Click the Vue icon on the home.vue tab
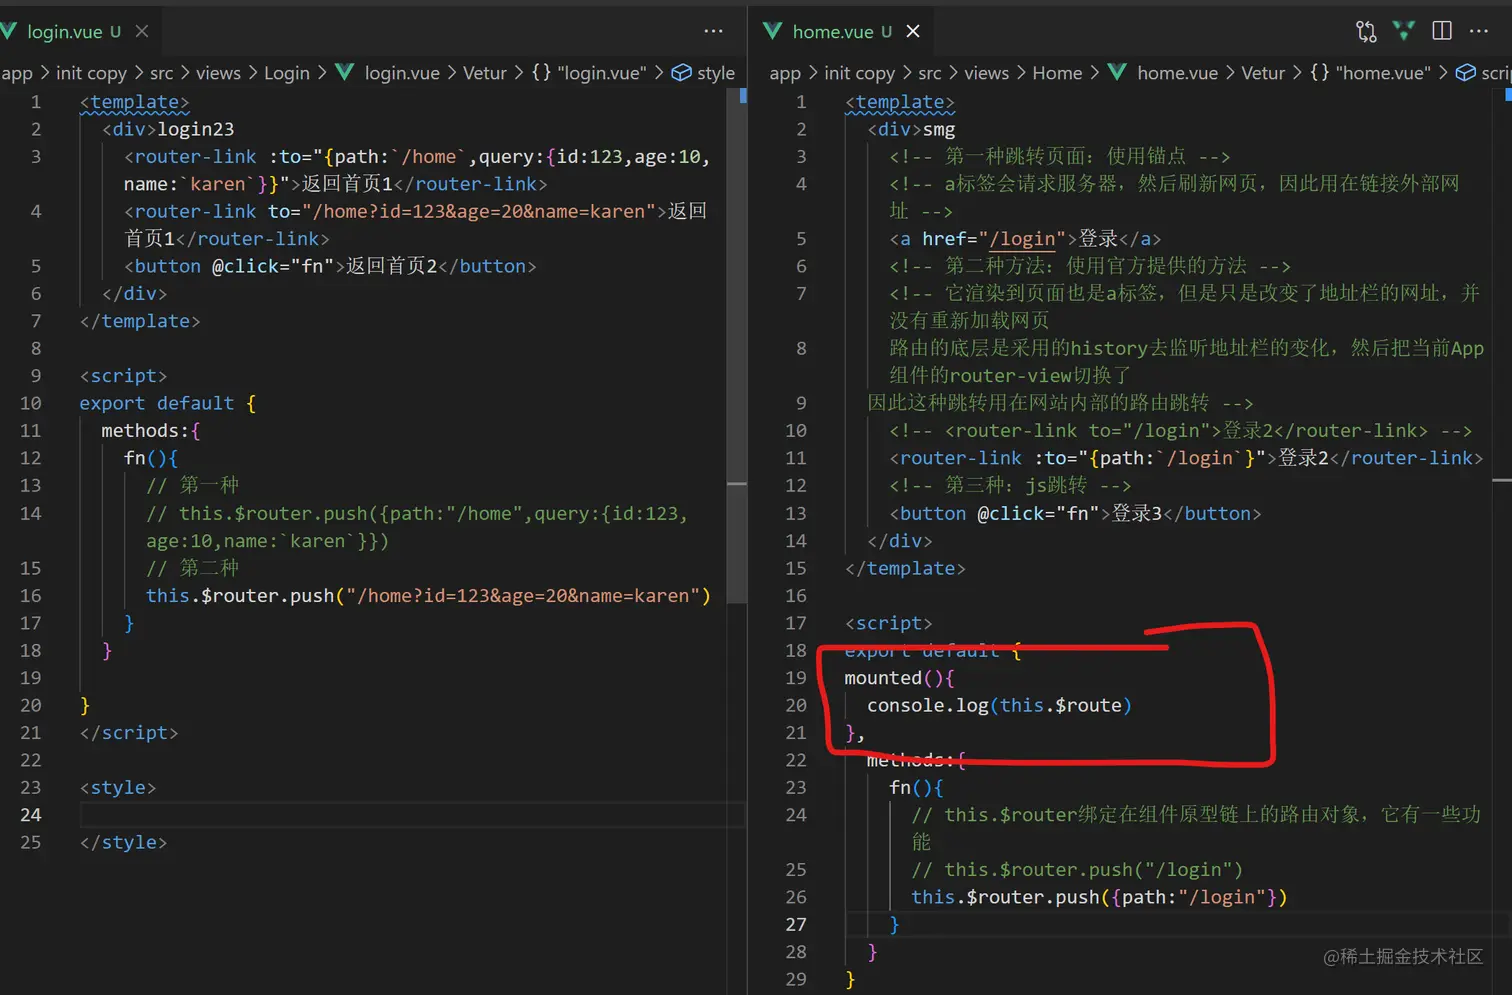This screenshot has height=995, width=1512. (x=773, y=31)
